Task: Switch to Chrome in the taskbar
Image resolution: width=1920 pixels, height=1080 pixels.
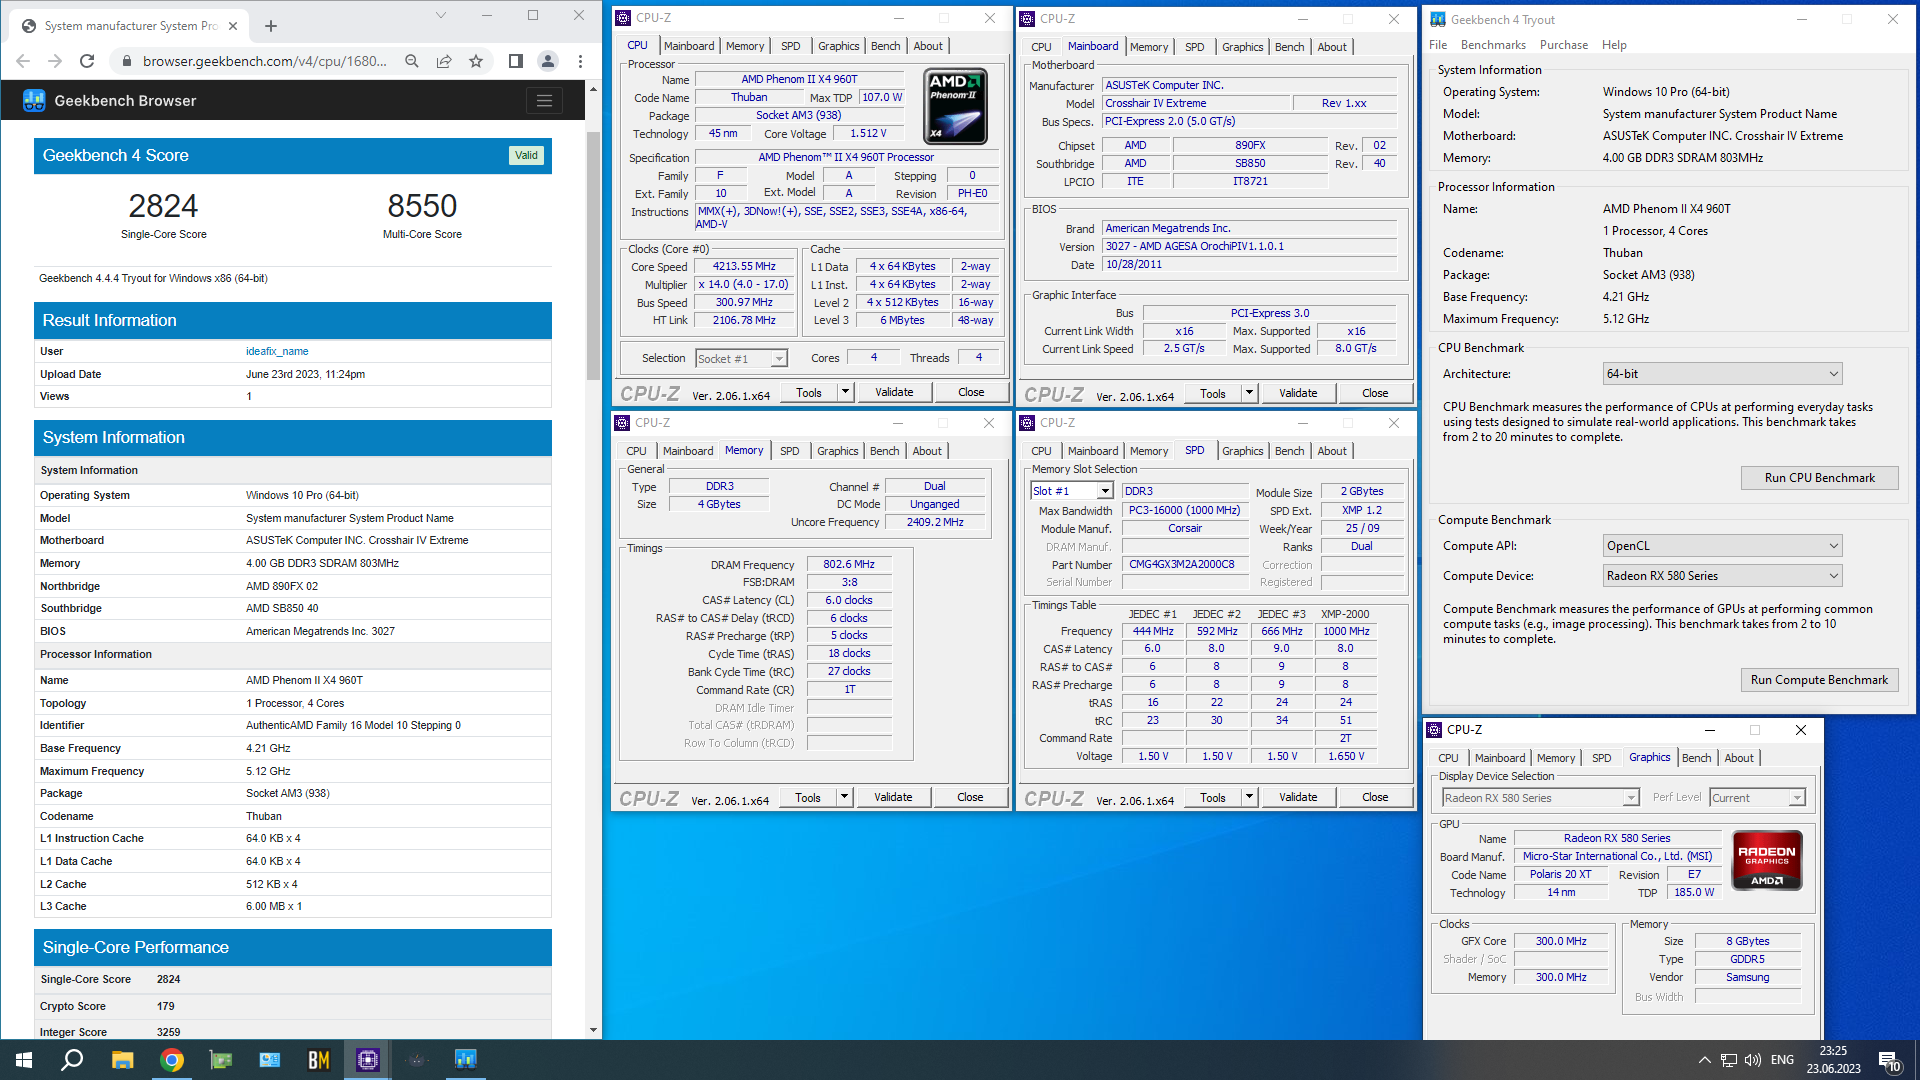Action: 171,1060
